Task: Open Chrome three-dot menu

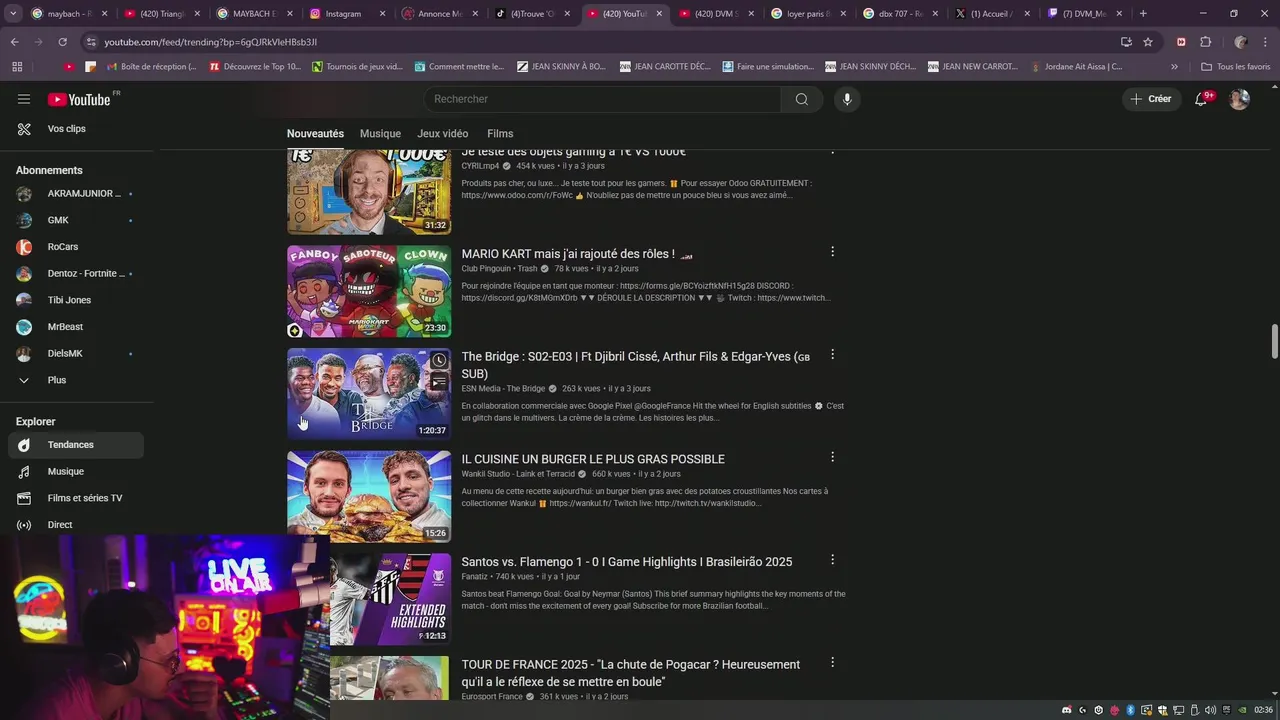Action: pyautogui.click(x=1266, y=42)
